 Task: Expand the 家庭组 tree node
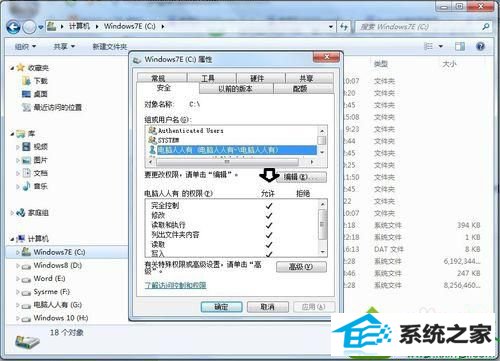(x=12, y=212)
